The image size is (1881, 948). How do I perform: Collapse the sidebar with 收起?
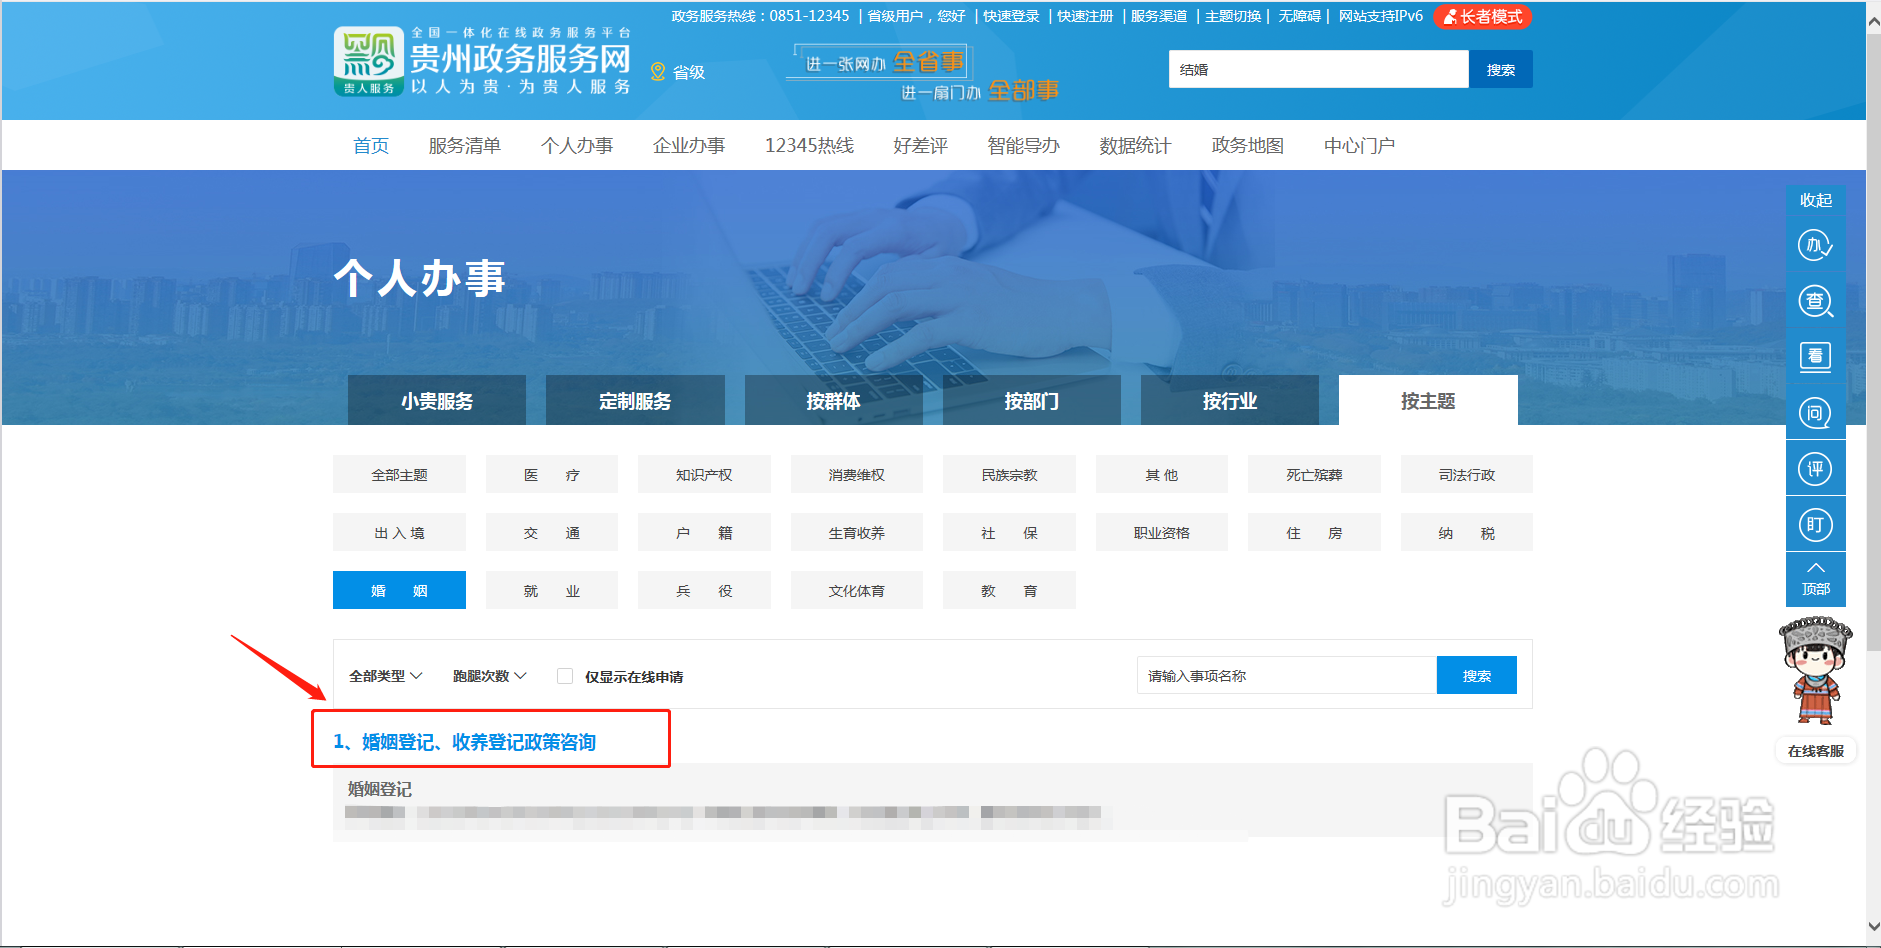click(x=1815, y=200)
